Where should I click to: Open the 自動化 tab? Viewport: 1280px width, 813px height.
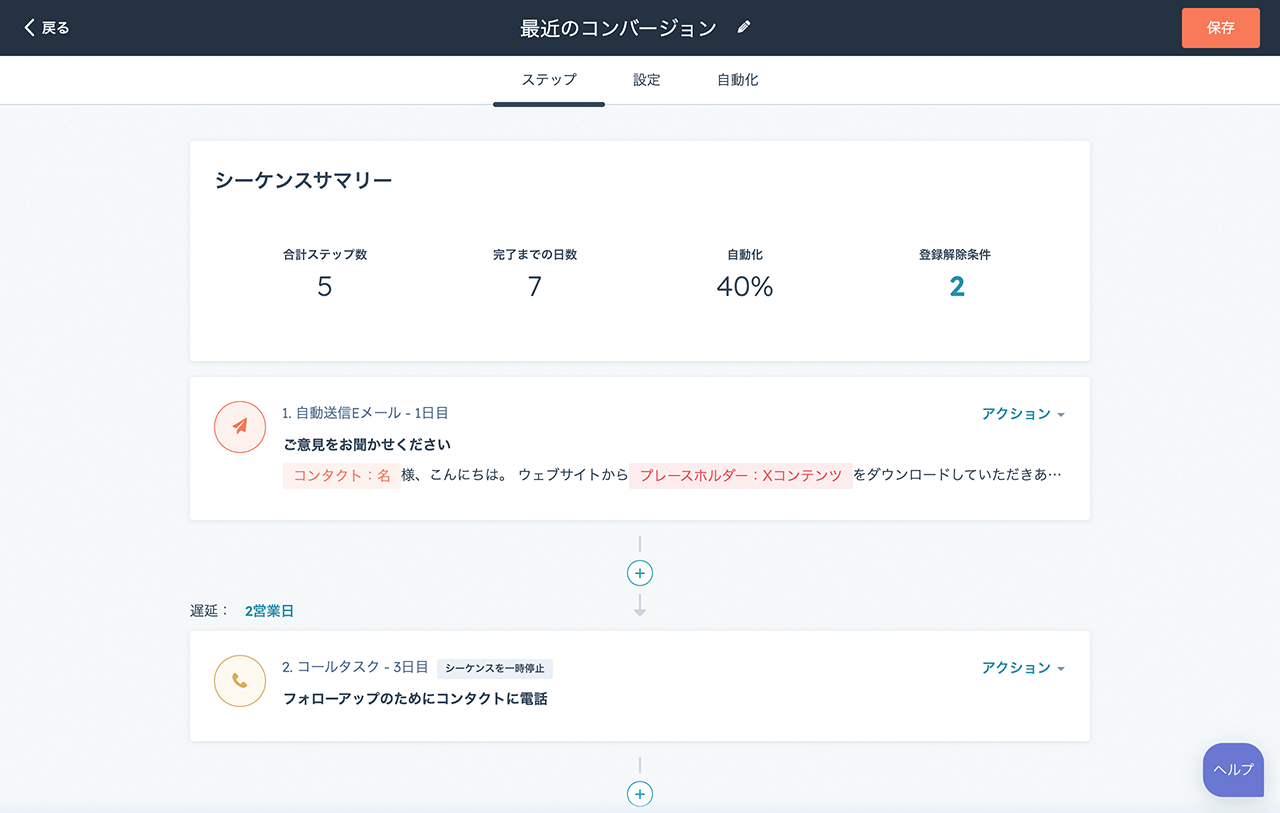pos(737,79)
